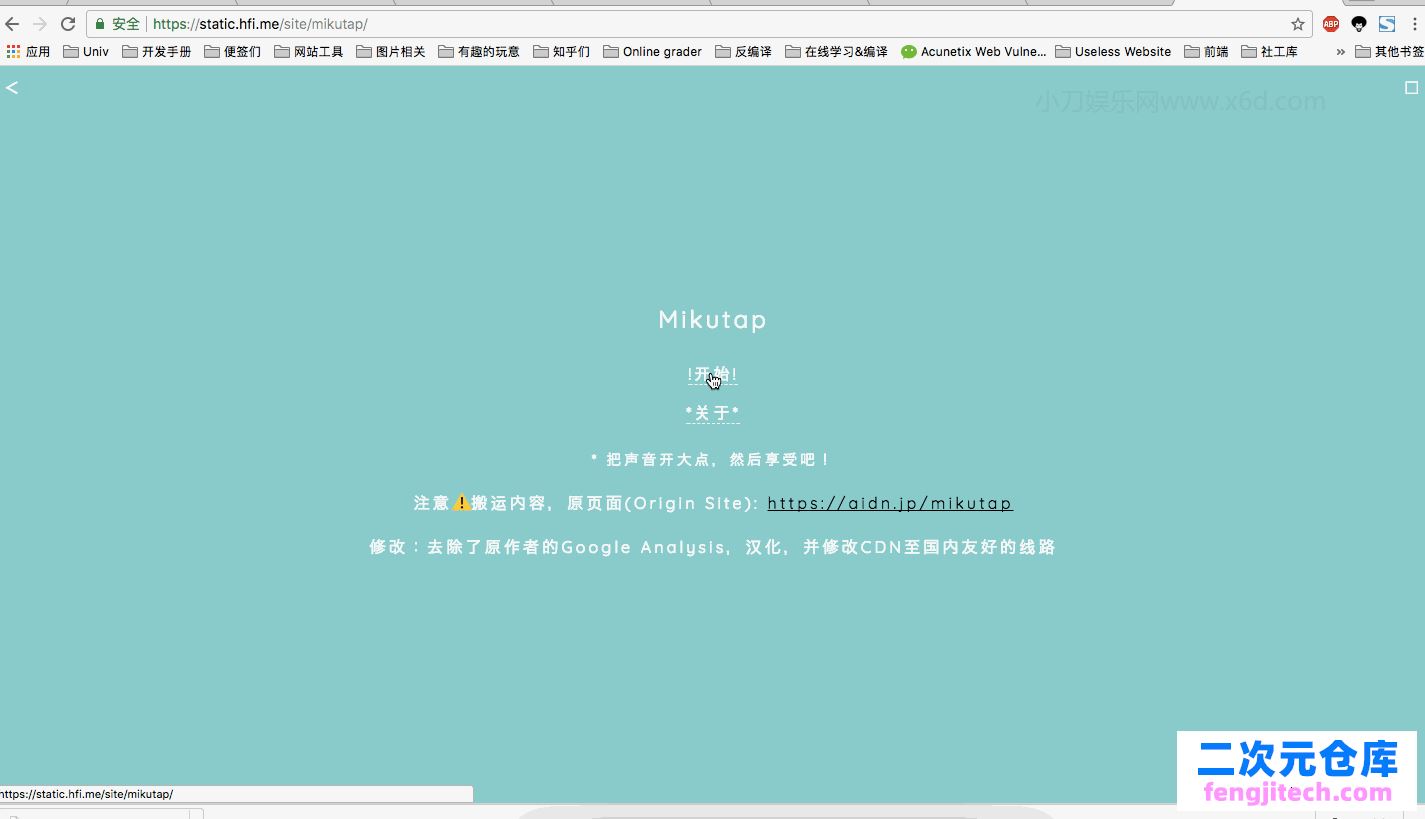The image size is (1425, 819).
Task: Click the 修改：去除了原作者的Google Analysis text
Action: click(x=548, y=547)
